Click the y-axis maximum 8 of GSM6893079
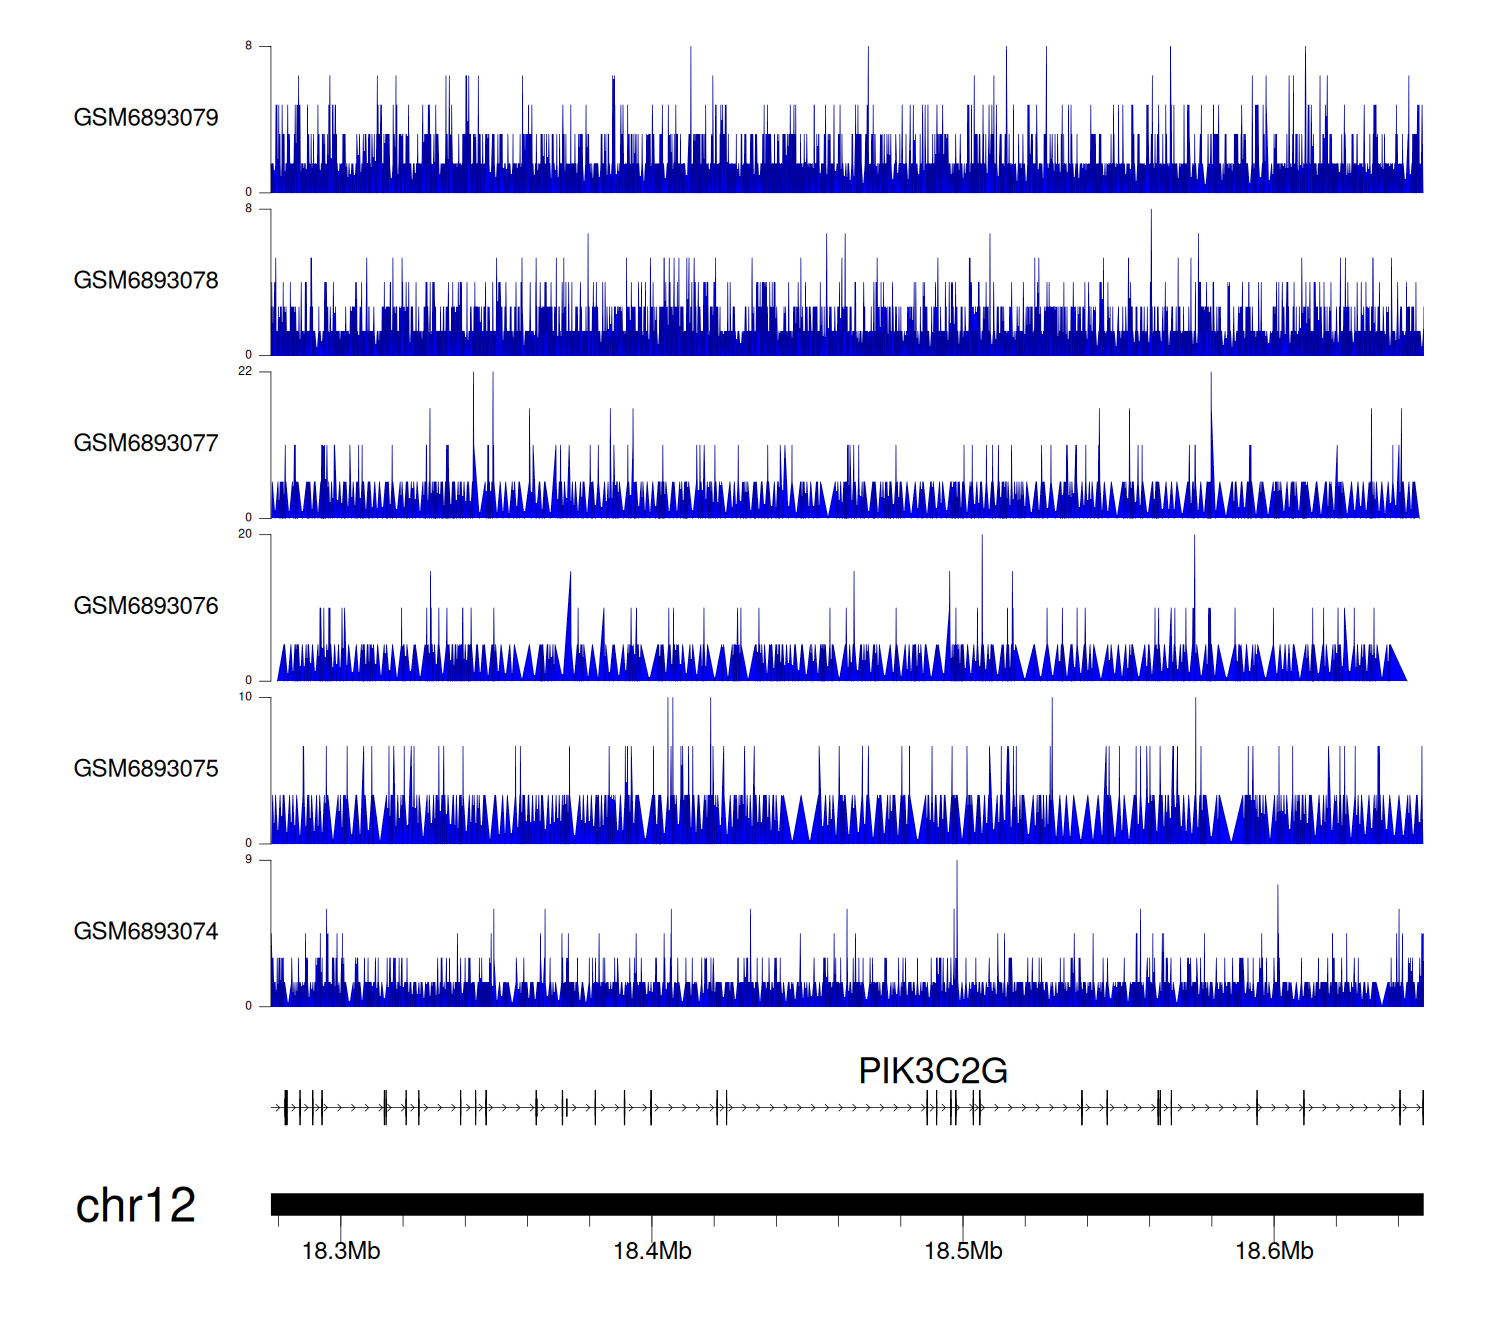The image size is (1500, 1320). click(249, 46)
